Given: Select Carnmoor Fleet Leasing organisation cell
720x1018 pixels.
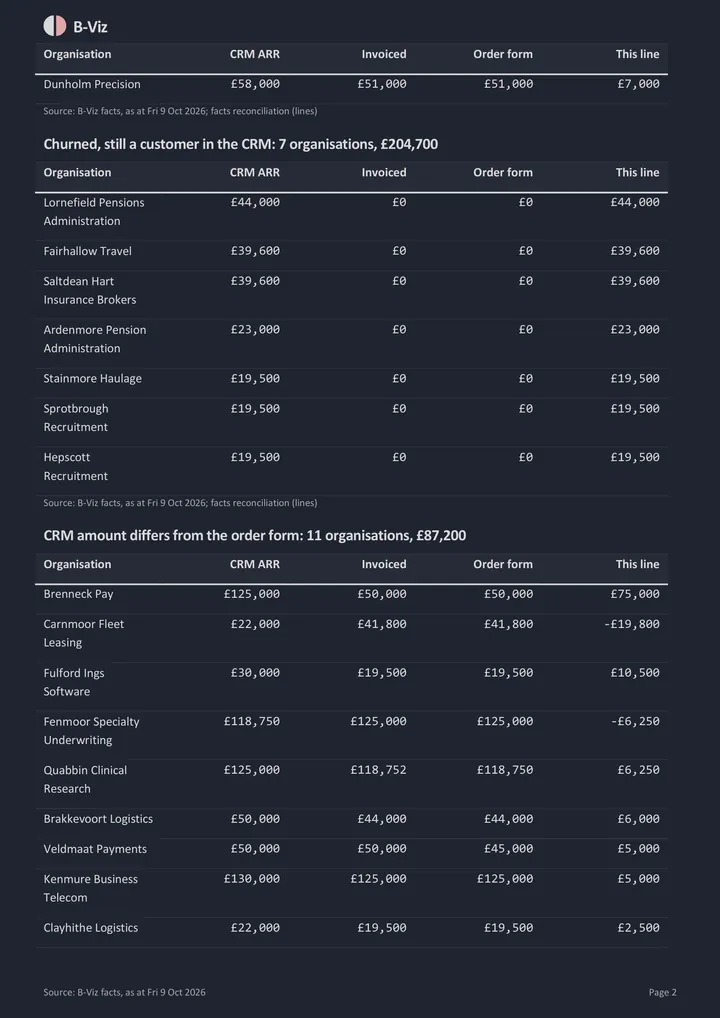Looking at the screenshot, I should coord(84,633).
